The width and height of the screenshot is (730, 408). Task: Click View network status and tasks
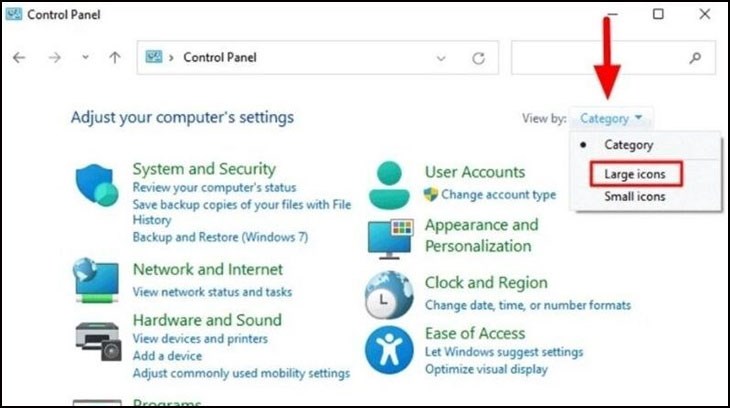[212, 292]
